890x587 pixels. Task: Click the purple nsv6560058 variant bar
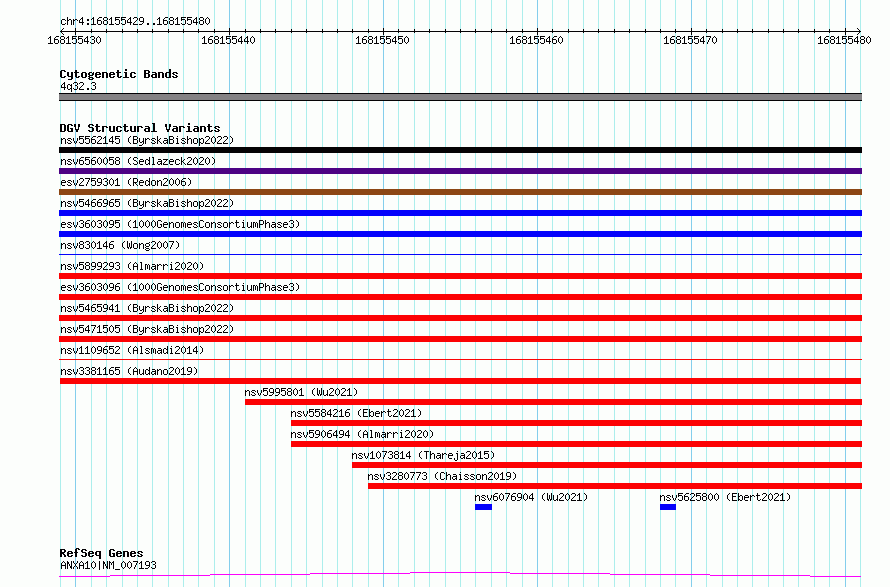pyautogui.click(x=460, y=171)
